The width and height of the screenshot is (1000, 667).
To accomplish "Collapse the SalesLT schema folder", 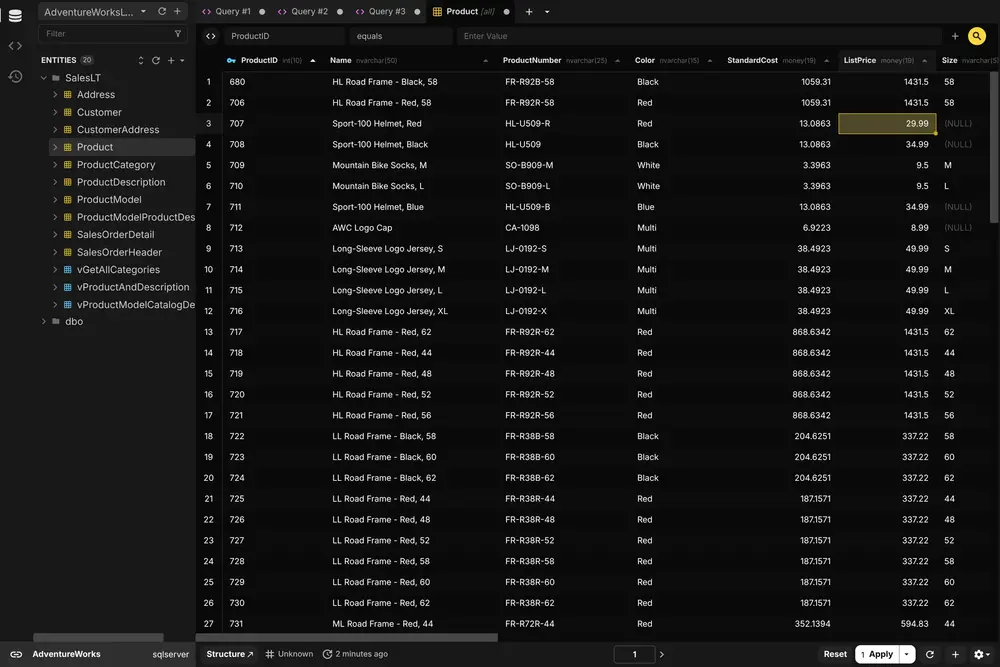I will [x=43, y=78].
